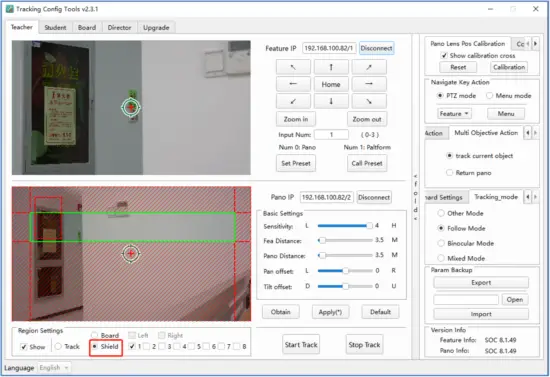Open the Multi Objective Action tab
Image resolution: width=550 pixels, height=377 pixels.
coord(486,133)
